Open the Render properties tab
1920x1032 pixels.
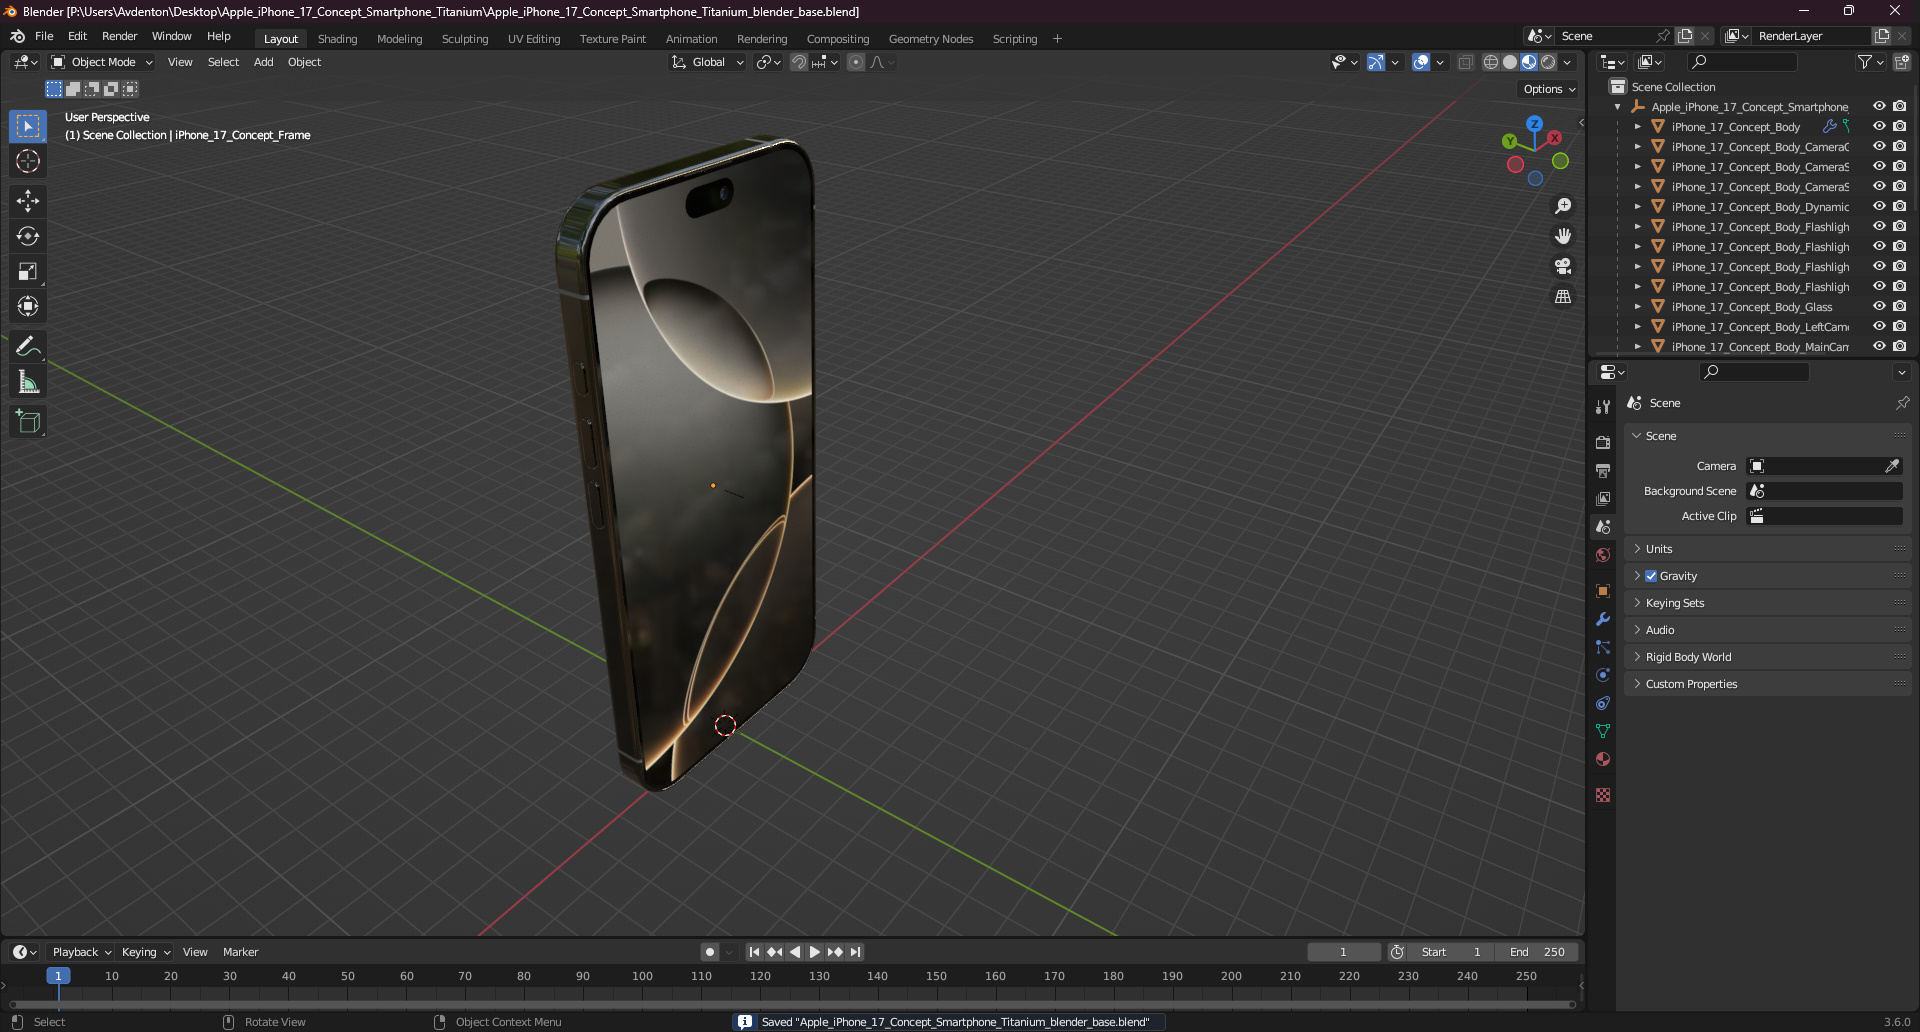click(x=1603, y=442)
